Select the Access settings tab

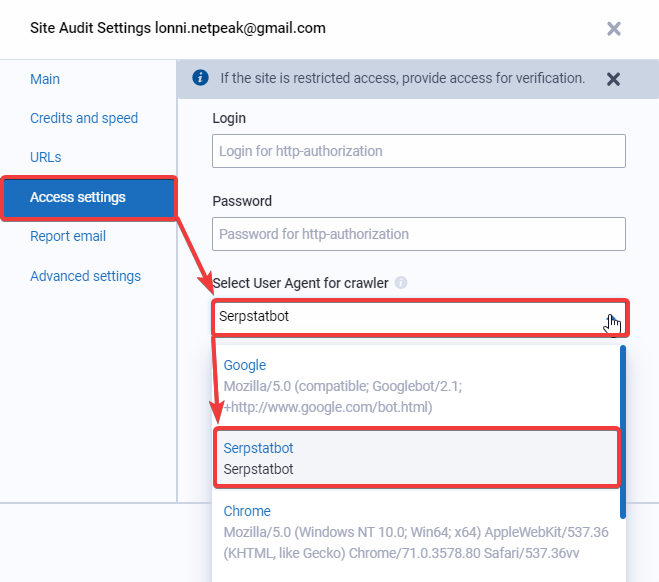click(89, 197)
